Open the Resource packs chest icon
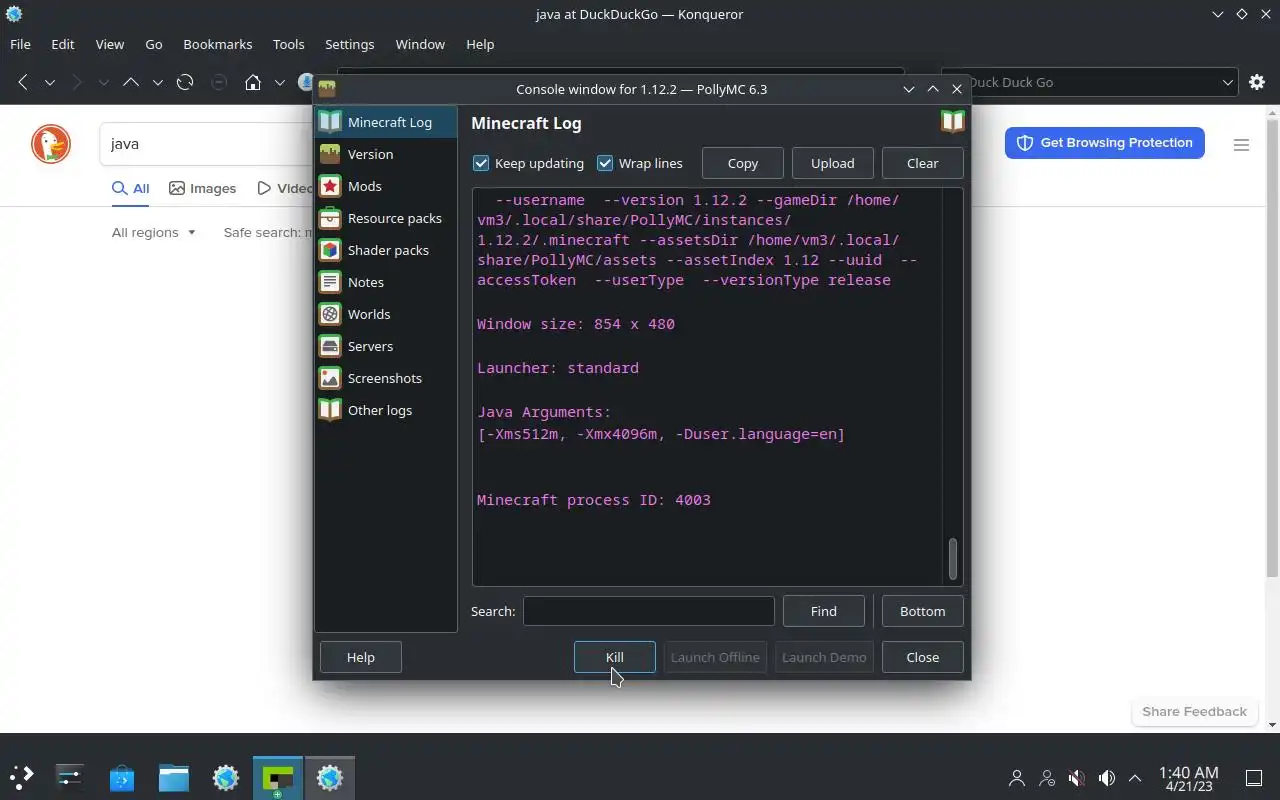 pos(330,218)
